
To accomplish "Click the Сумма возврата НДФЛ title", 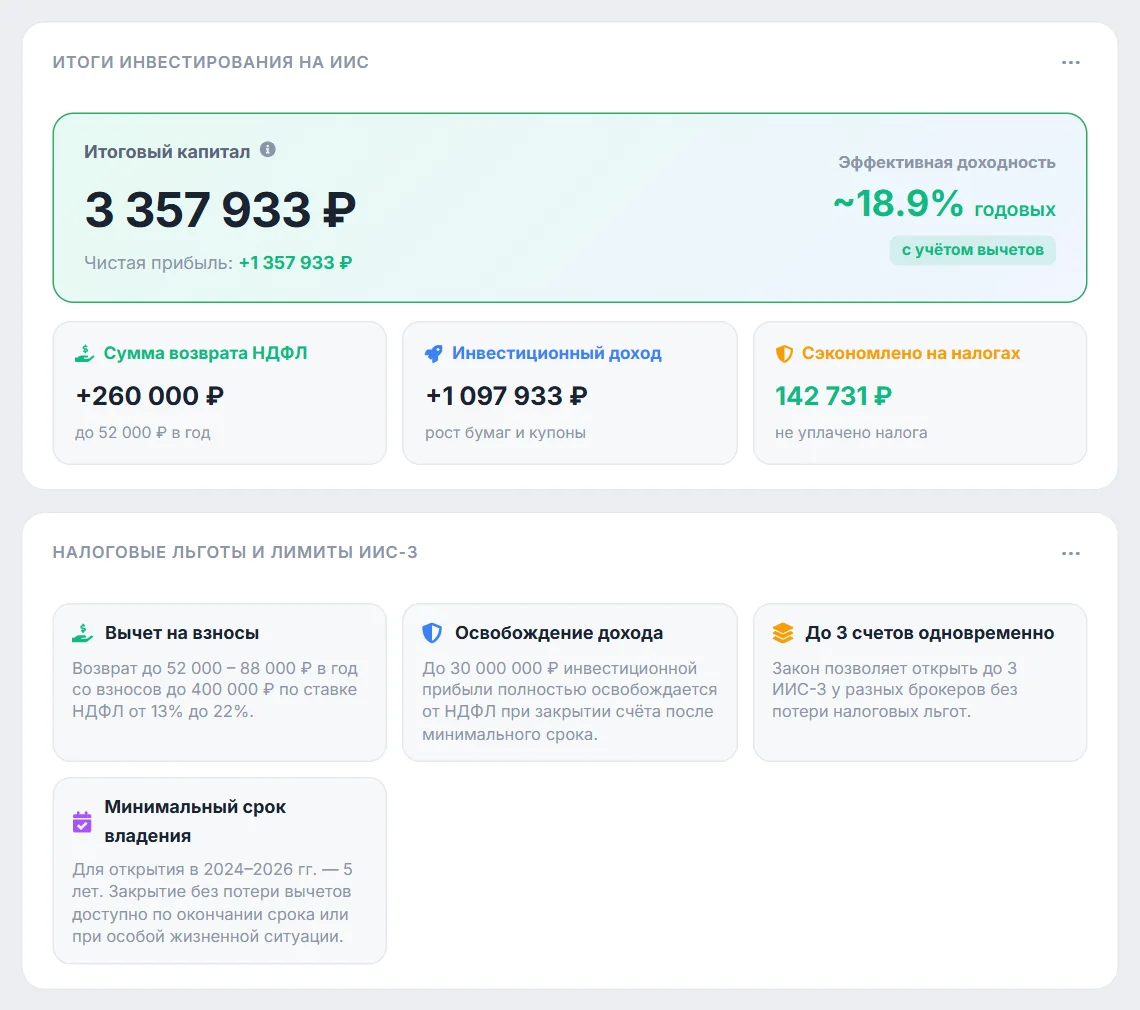I will (205, 353).
